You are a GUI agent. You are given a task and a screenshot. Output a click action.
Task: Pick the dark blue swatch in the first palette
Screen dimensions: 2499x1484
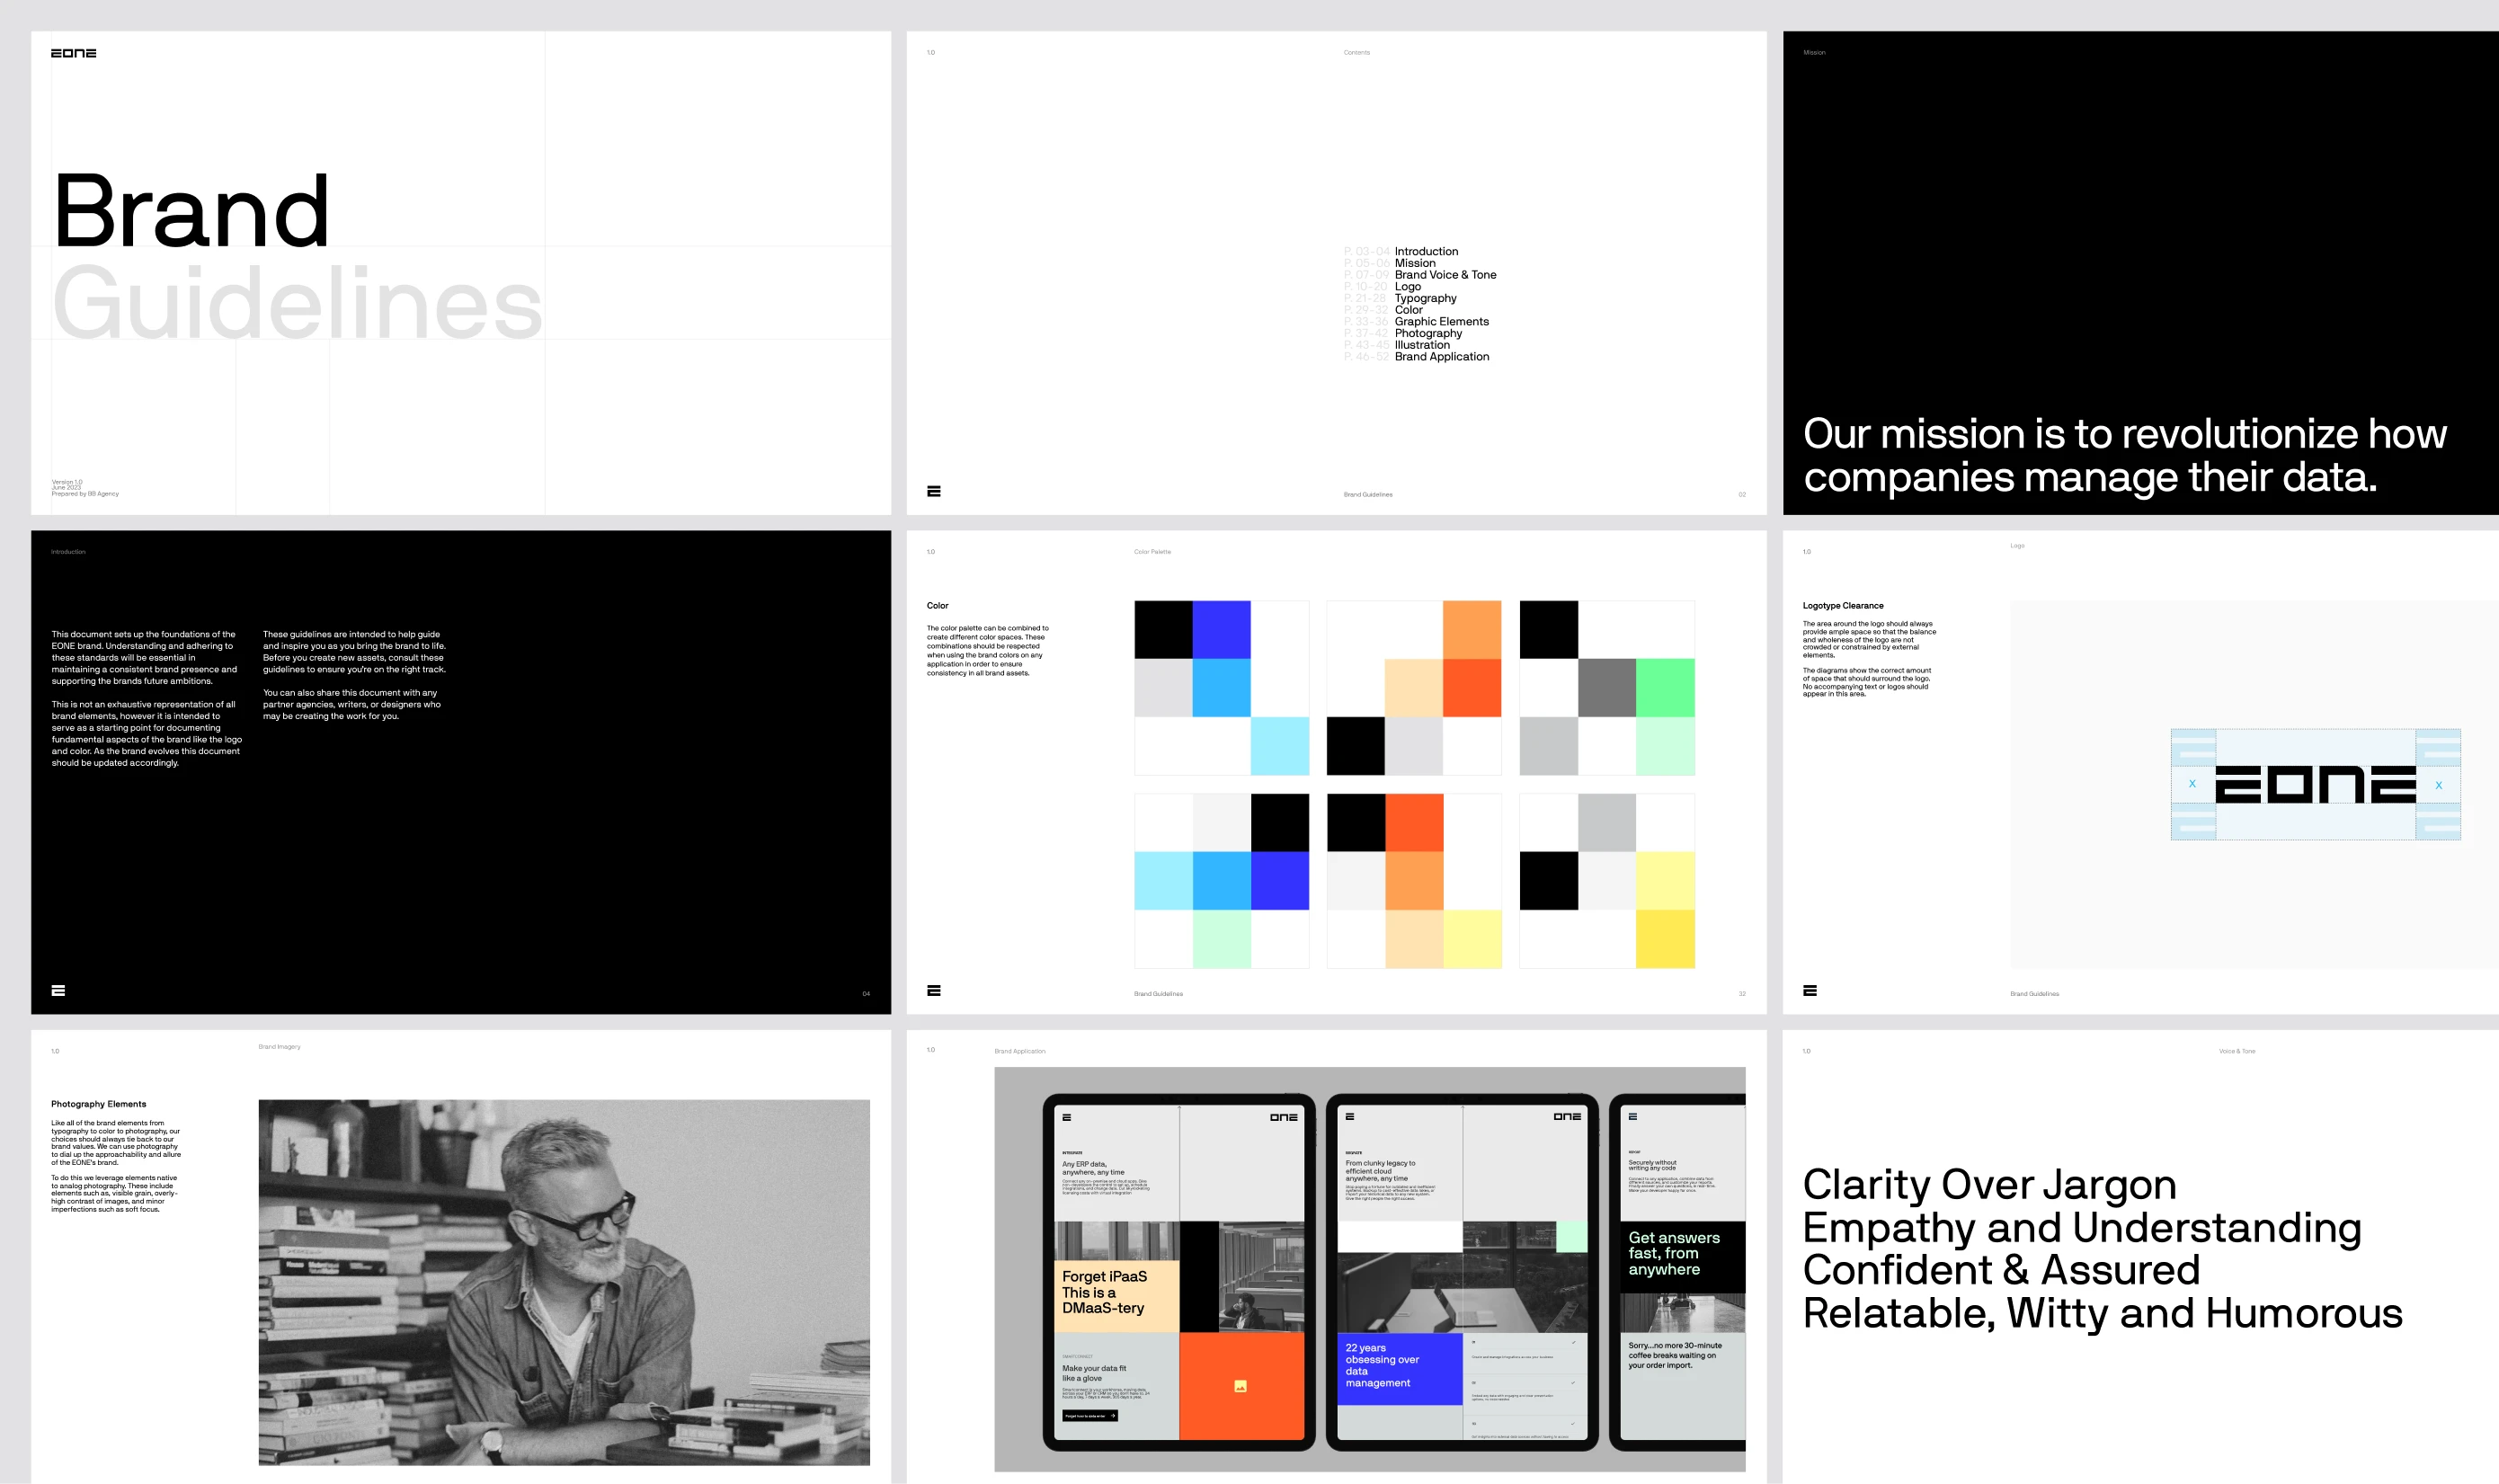pyautogui.click(x=1221, y=629)
